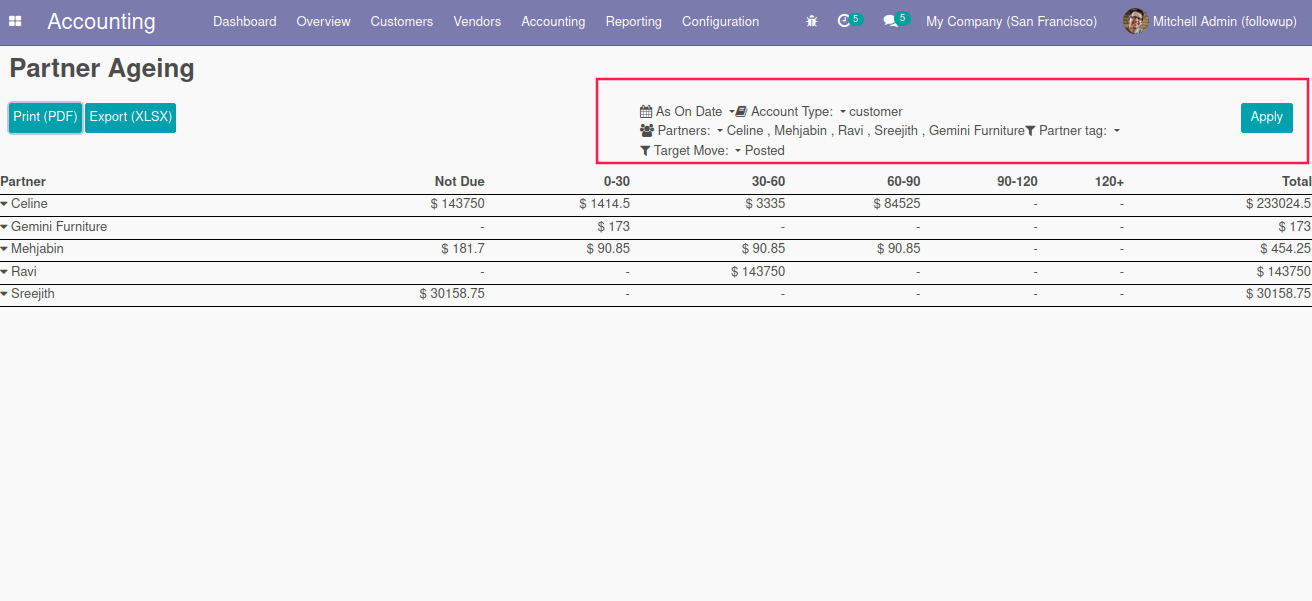The width and height of the screenshot is (1312, 601).
Task: Open the Partners dropdown arrow
Action: pyautogui.click(x=720, y=131)
